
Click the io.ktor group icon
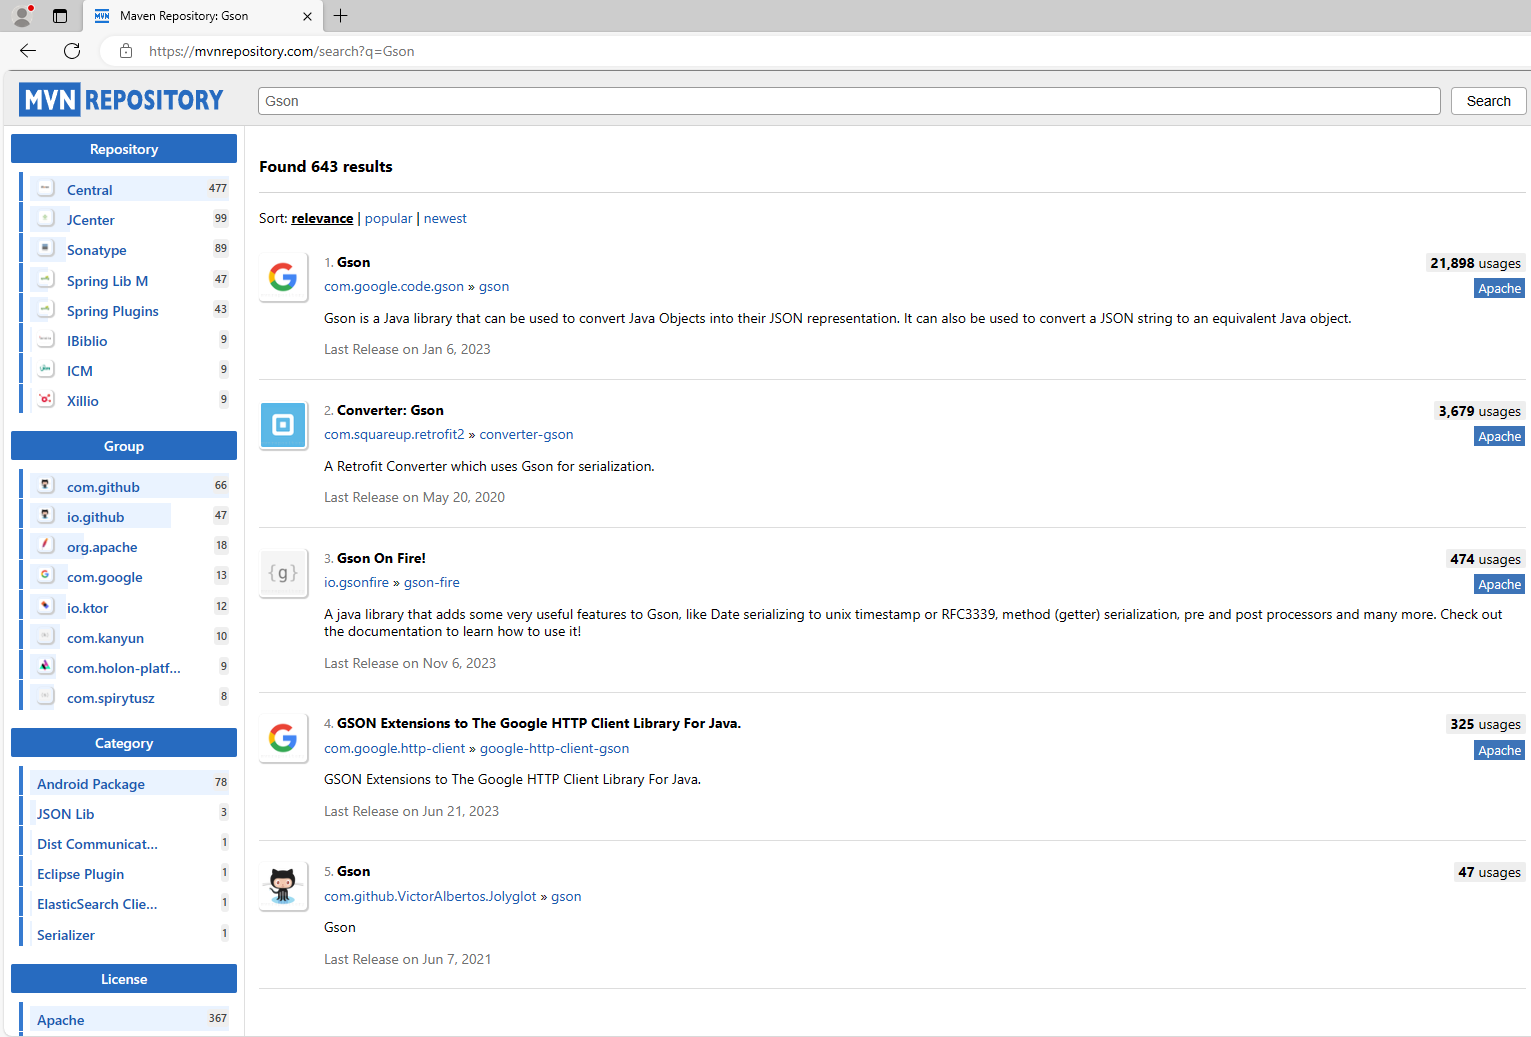pos(46,607)
